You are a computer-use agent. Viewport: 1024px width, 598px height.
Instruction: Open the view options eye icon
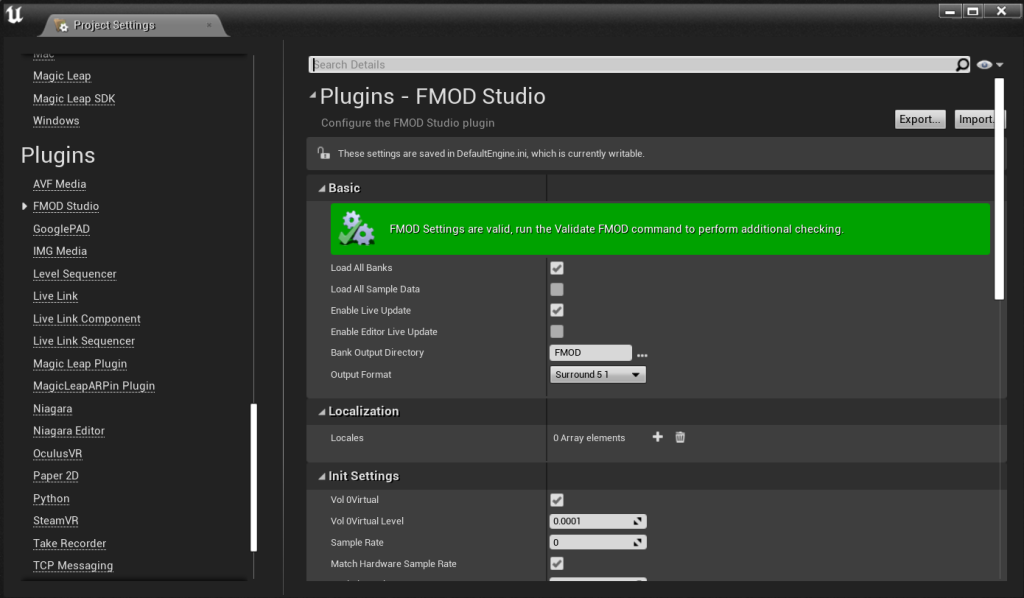click(x=989, y=65)
